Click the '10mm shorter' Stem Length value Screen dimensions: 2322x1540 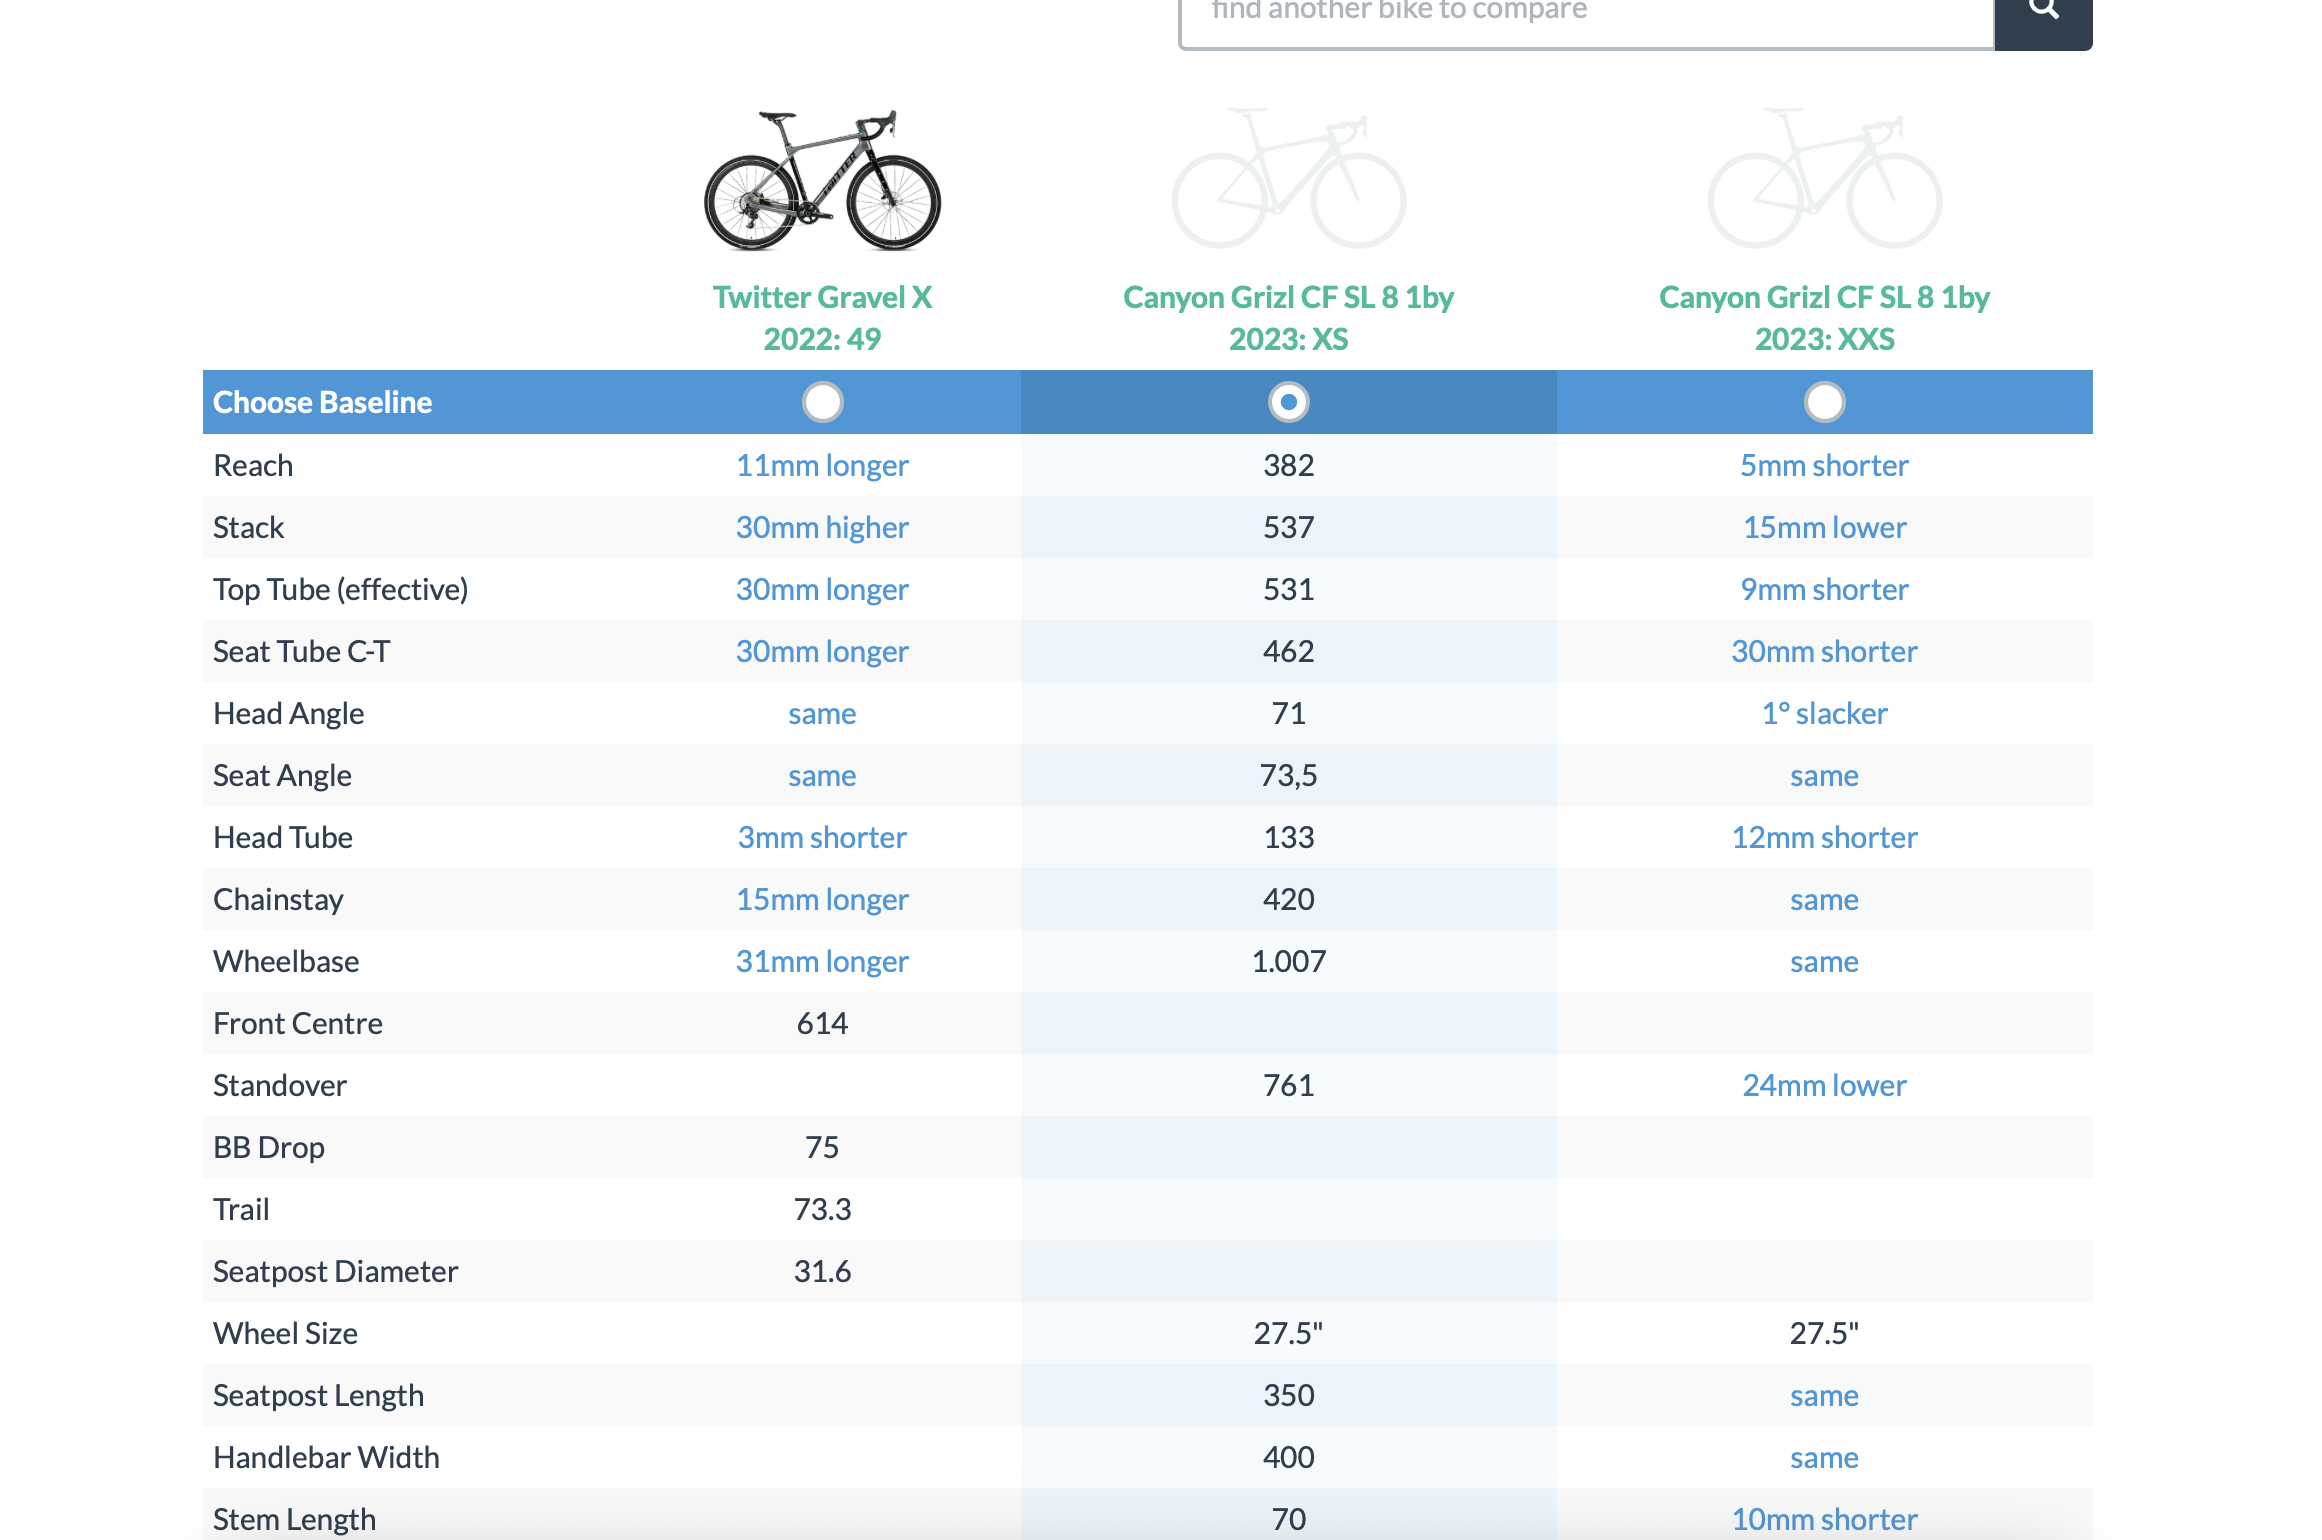[1825, 1519]
